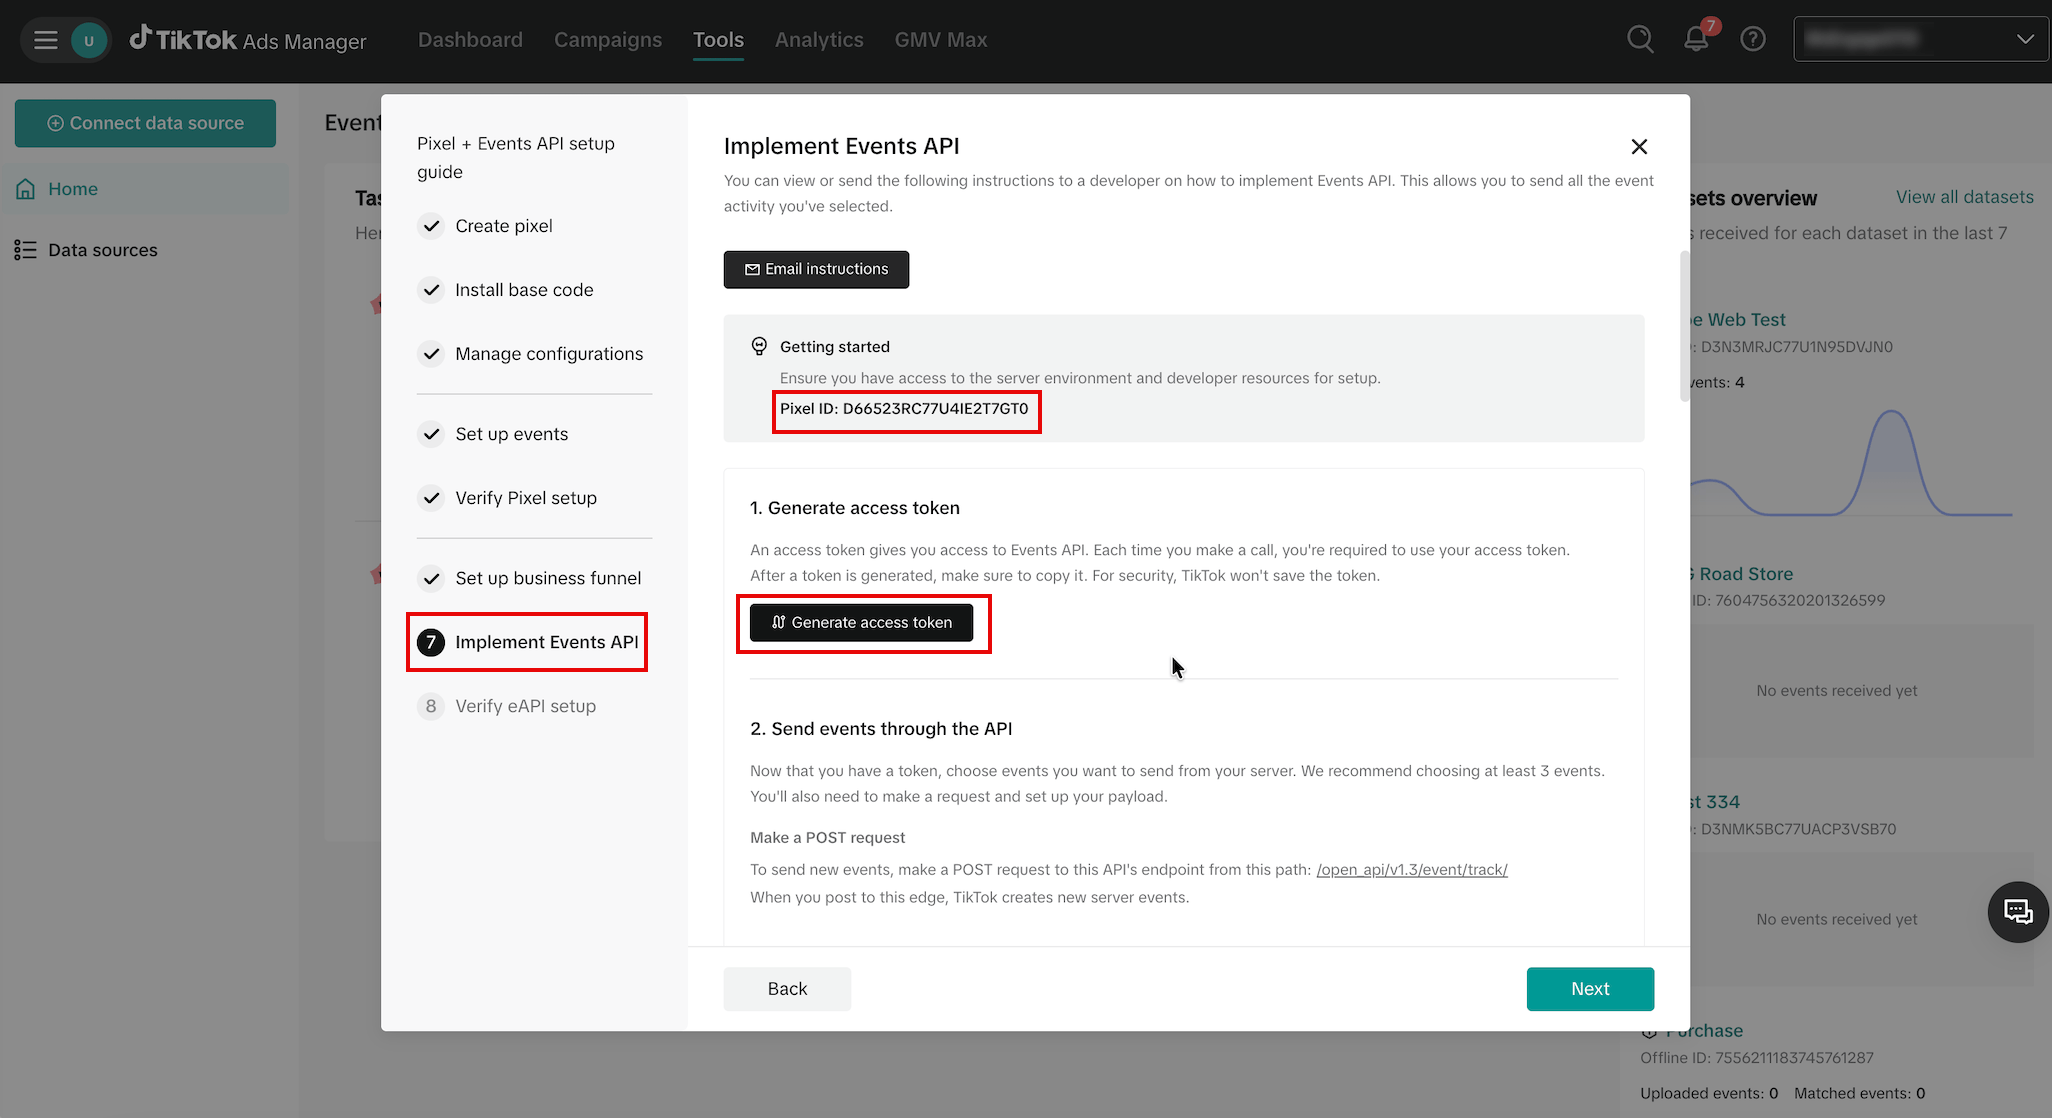2052x1118 pixels.
Task: Click the Back button
Action: 787,989
